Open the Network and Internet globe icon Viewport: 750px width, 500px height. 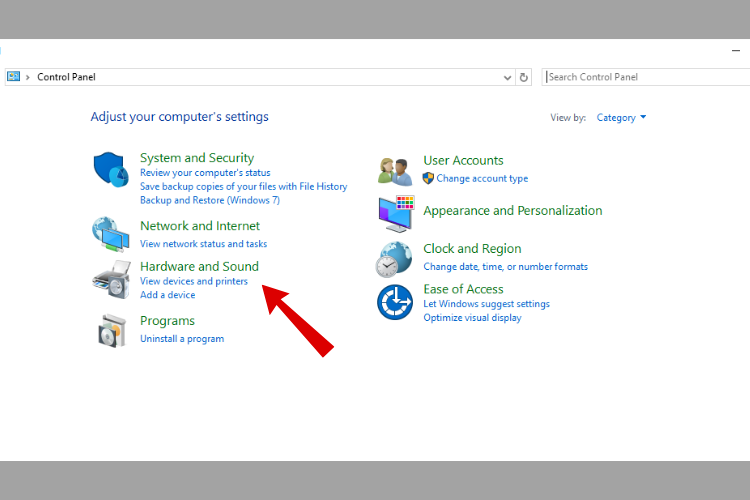pos(110,233)
